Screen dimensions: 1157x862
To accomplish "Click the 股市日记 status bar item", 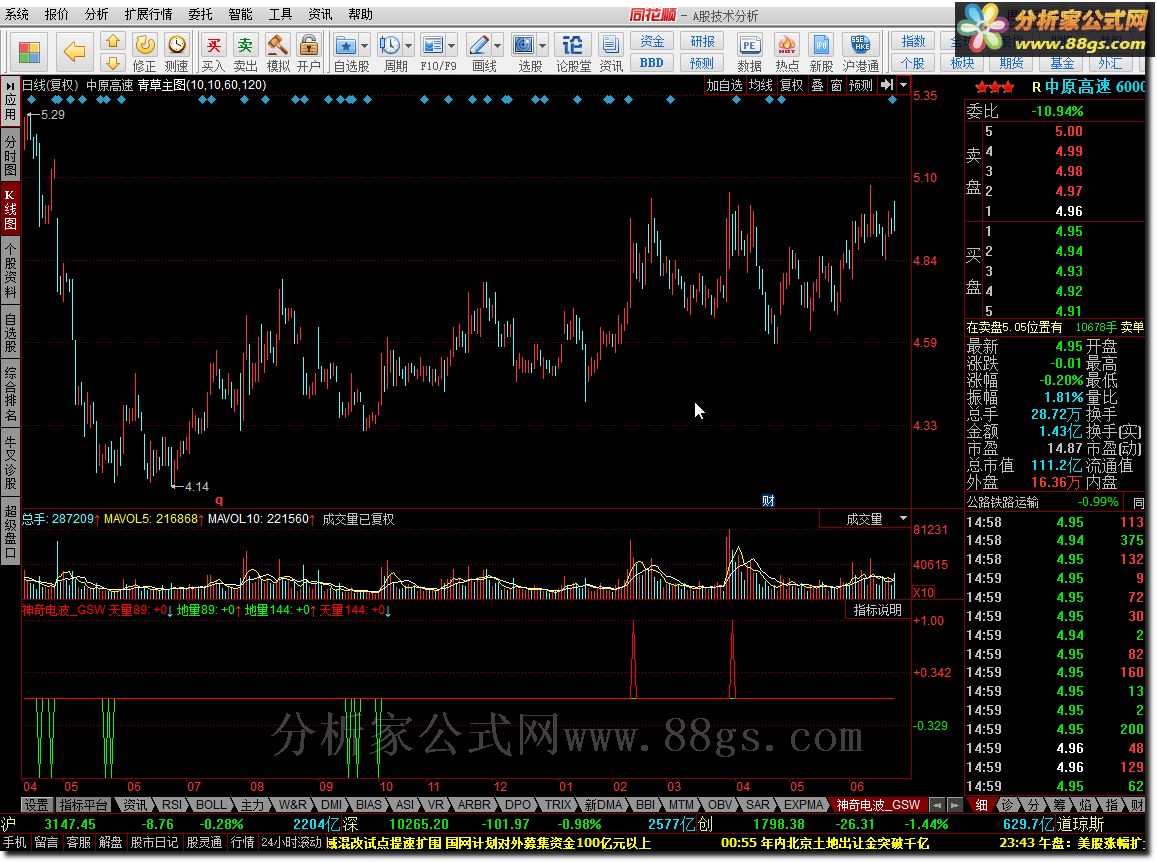I will pyautogui.click(x=154, y=842).
